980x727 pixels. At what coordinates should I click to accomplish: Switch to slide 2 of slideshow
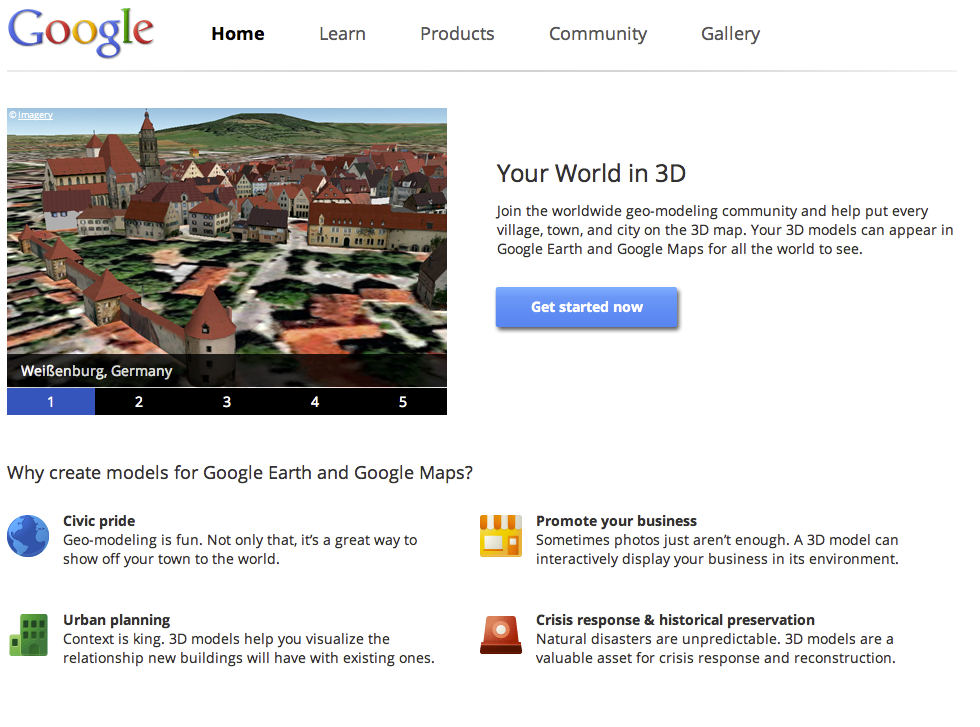pyautogui.click(x=139, y=401)
